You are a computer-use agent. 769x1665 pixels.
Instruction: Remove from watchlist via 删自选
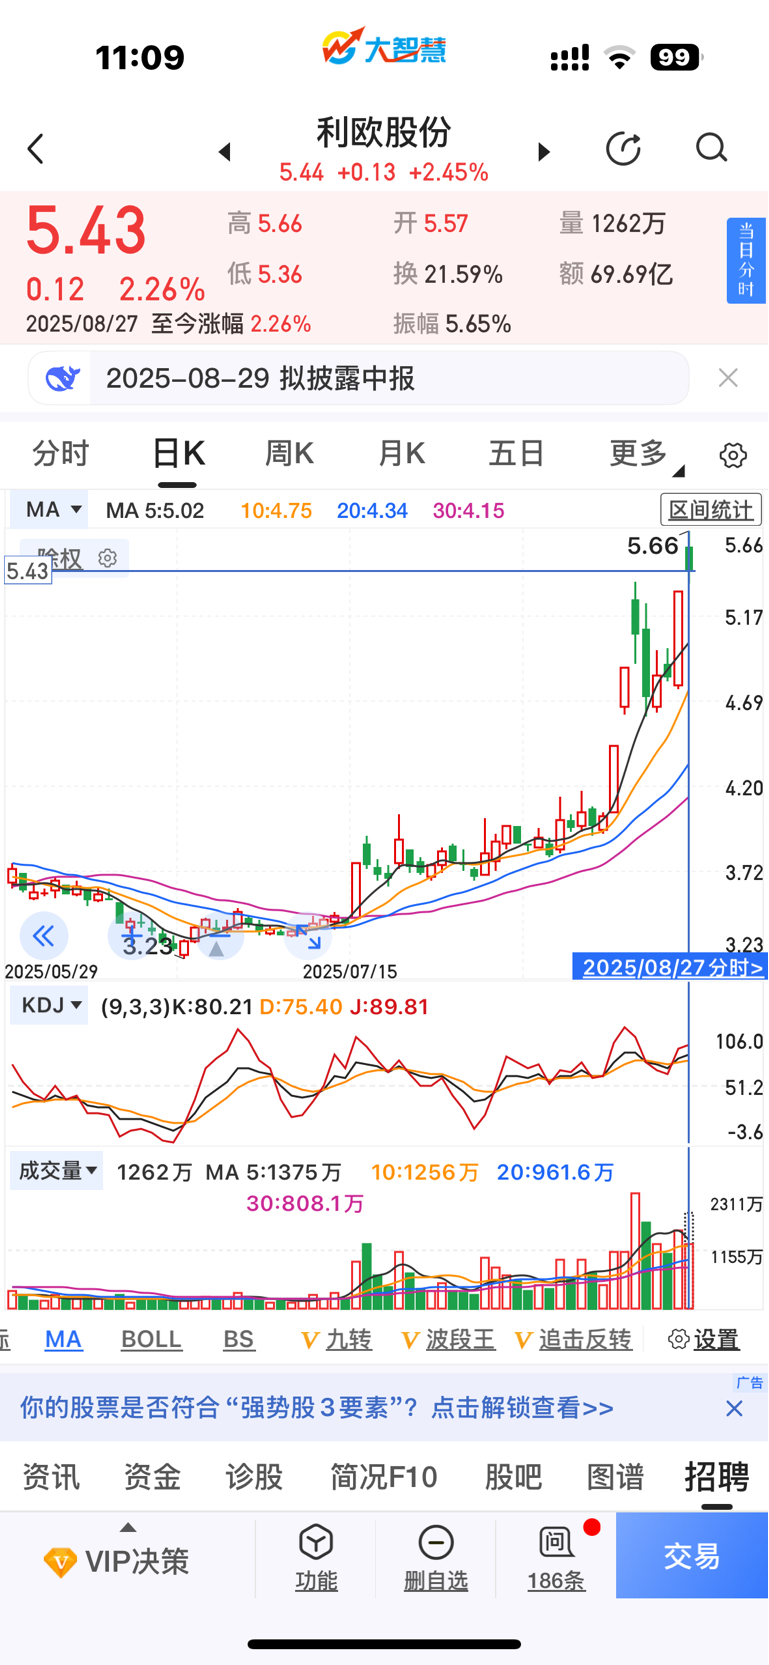pyautogui.click(x=436, y=1558)
